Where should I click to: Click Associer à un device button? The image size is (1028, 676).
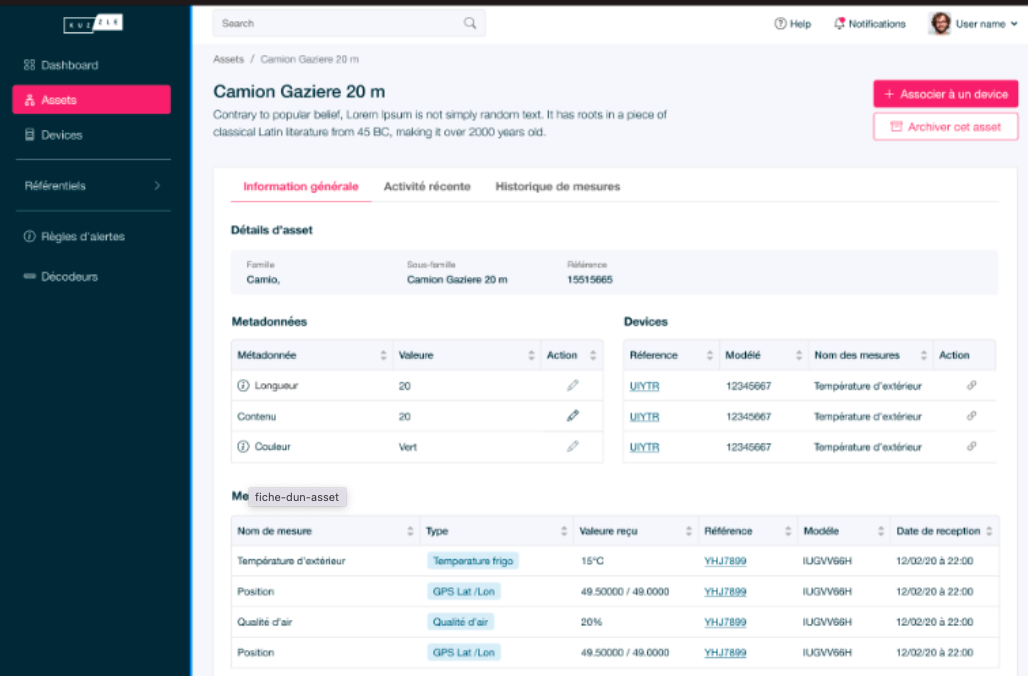click(x=945, y=94)
